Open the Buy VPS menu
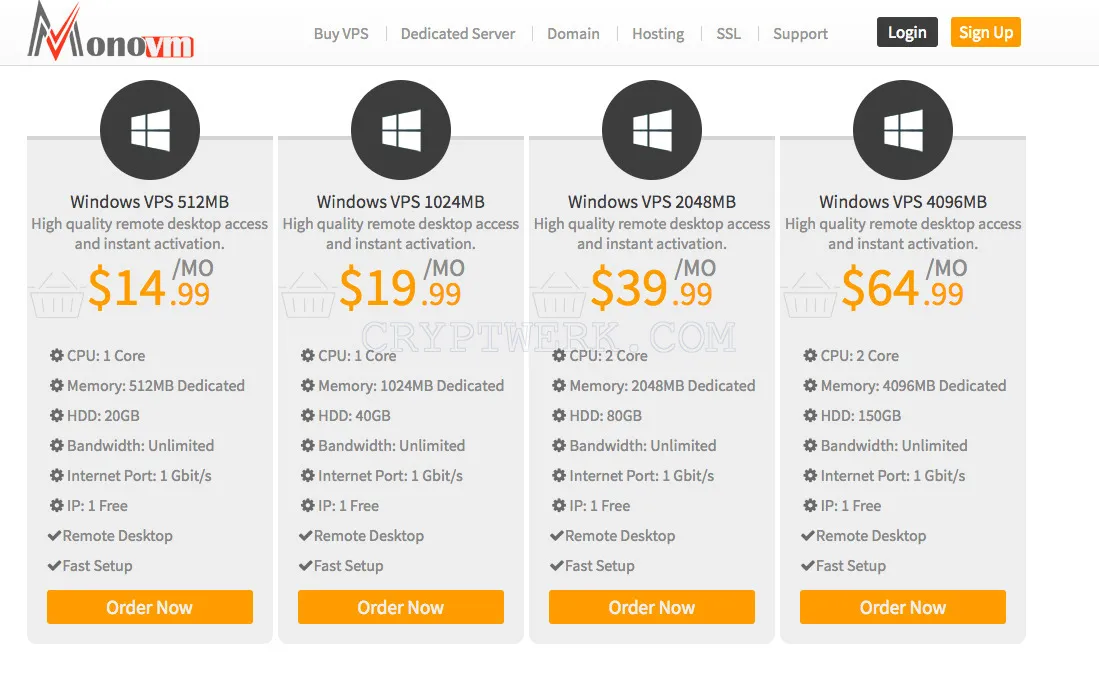This screenshot has width=1099, height=675. 341,34
